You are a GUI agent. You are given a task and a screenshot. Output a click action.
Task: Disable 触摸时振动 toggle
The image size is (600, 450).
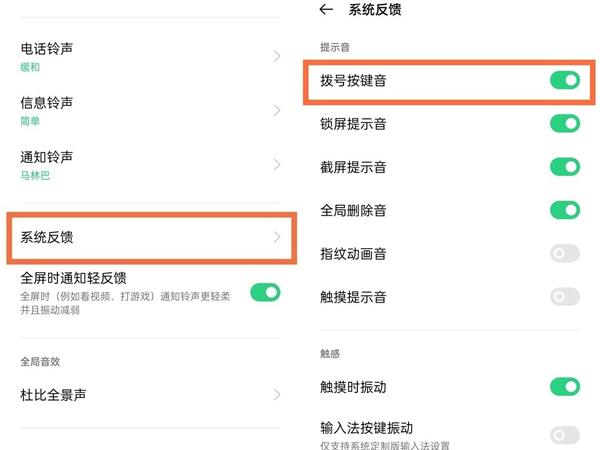(564, 386)
